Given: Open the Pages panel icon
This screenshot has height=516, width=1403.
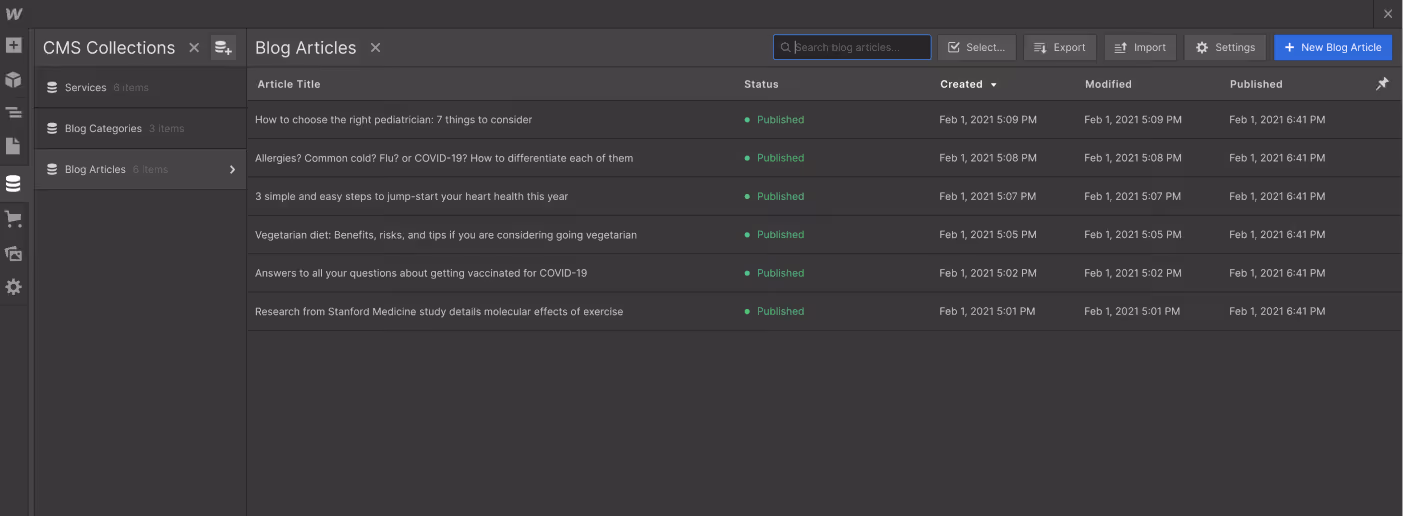Looking at the screenshot, I should click(13, 146).
